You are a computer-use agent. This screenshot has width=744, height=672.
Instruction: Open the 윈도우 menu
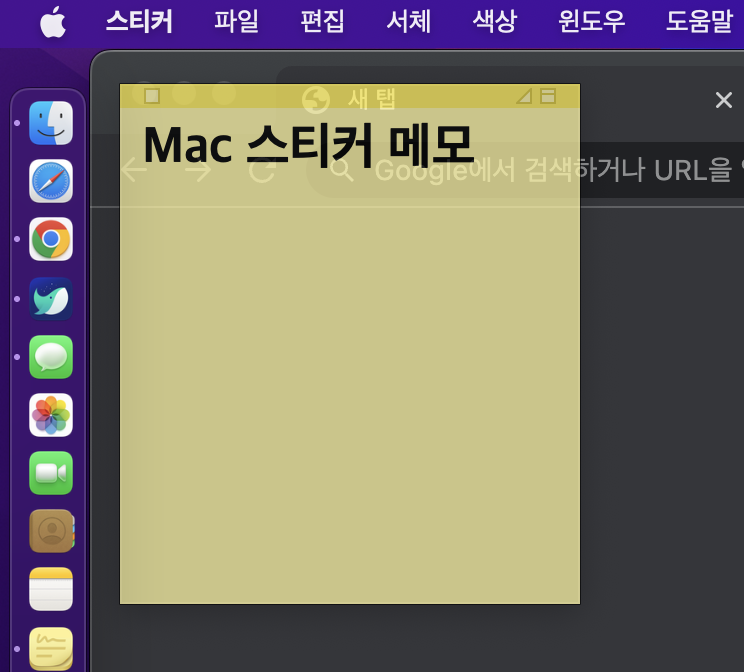pos(591,22)
